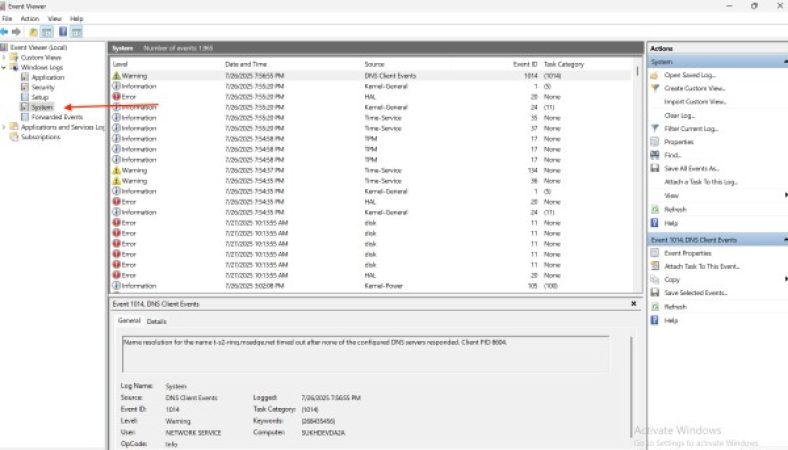Screen dimensions: 788x450
Task: Click the NETWORK SERVICE user value
Action: [x=193, y=432]
